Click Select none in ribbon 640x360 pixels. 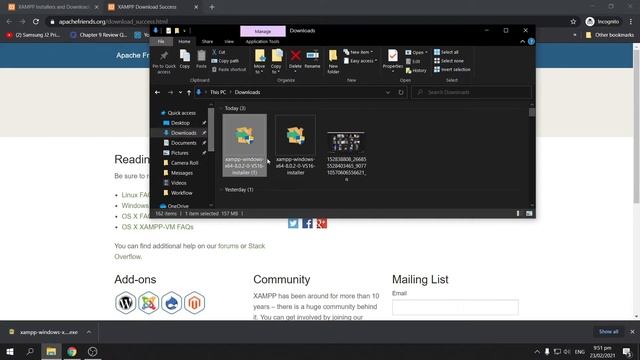449,61
